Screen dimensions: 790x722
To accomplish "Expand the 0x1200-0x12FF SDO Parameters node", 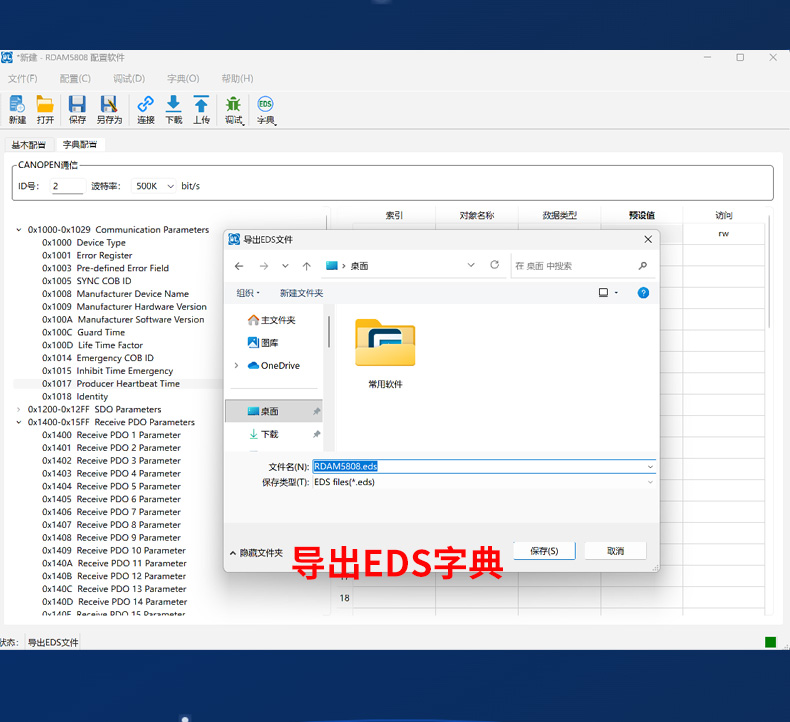I will tap(19, 409).
